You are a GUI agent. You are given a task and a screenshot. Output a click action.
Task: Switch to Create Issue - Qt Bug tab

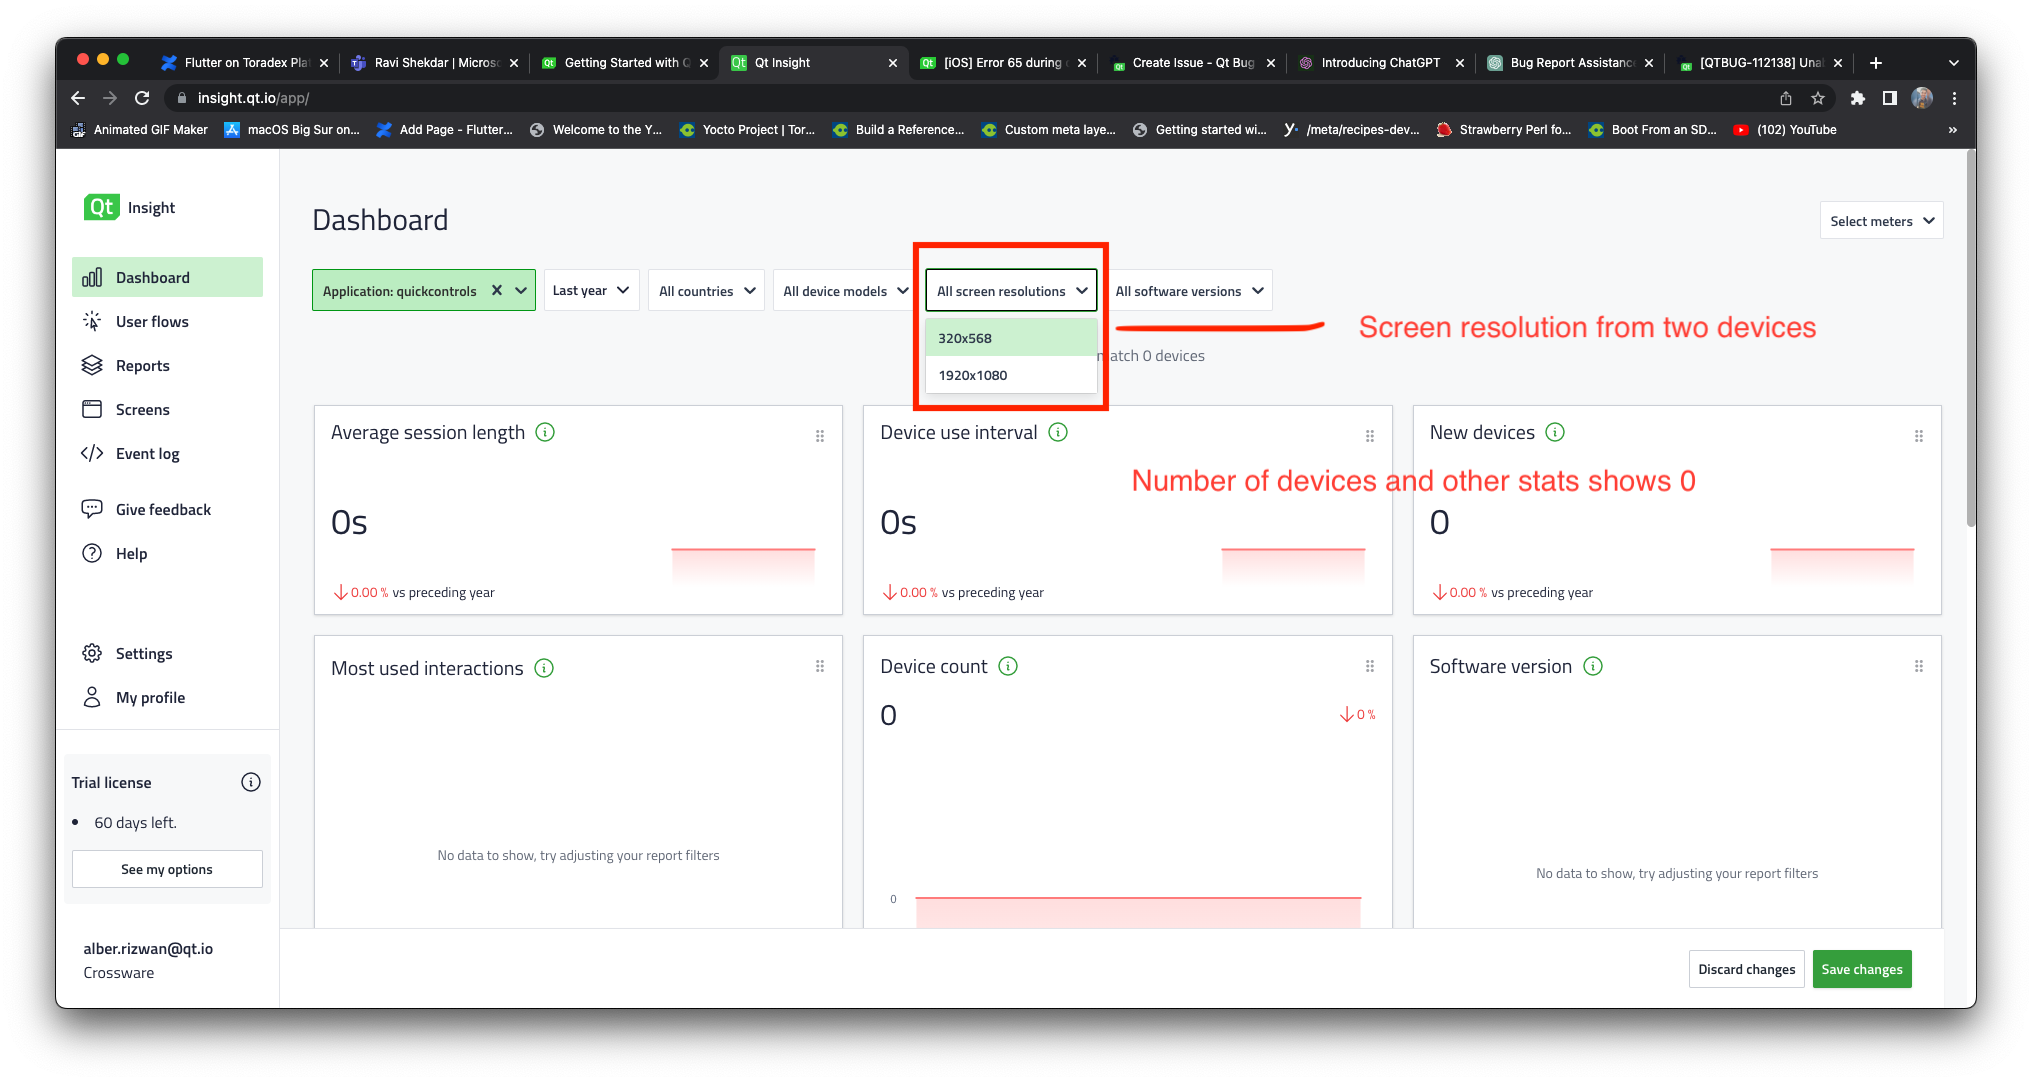coord(1191,62)
